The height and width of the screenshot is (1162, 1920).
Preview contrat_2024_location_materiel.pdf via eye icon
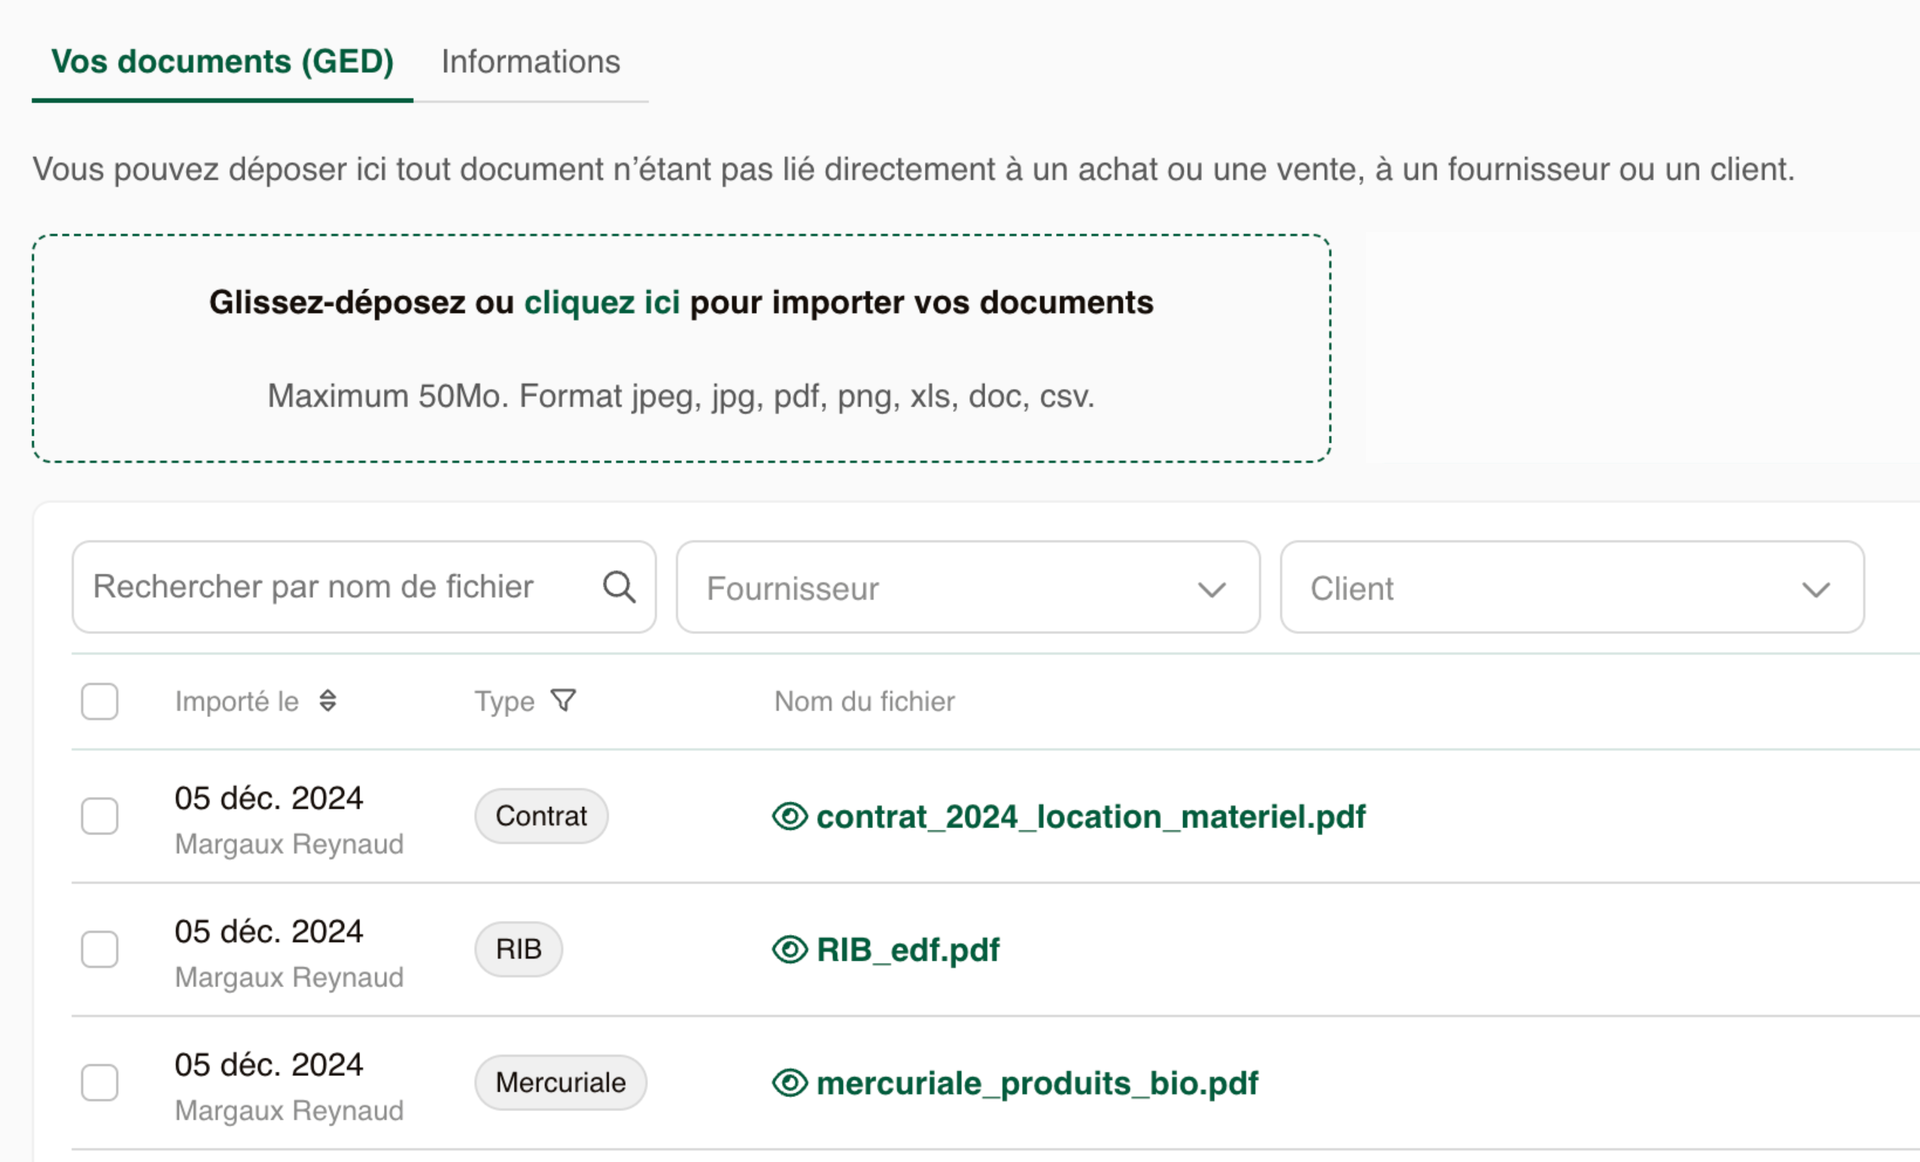[789, 816]
